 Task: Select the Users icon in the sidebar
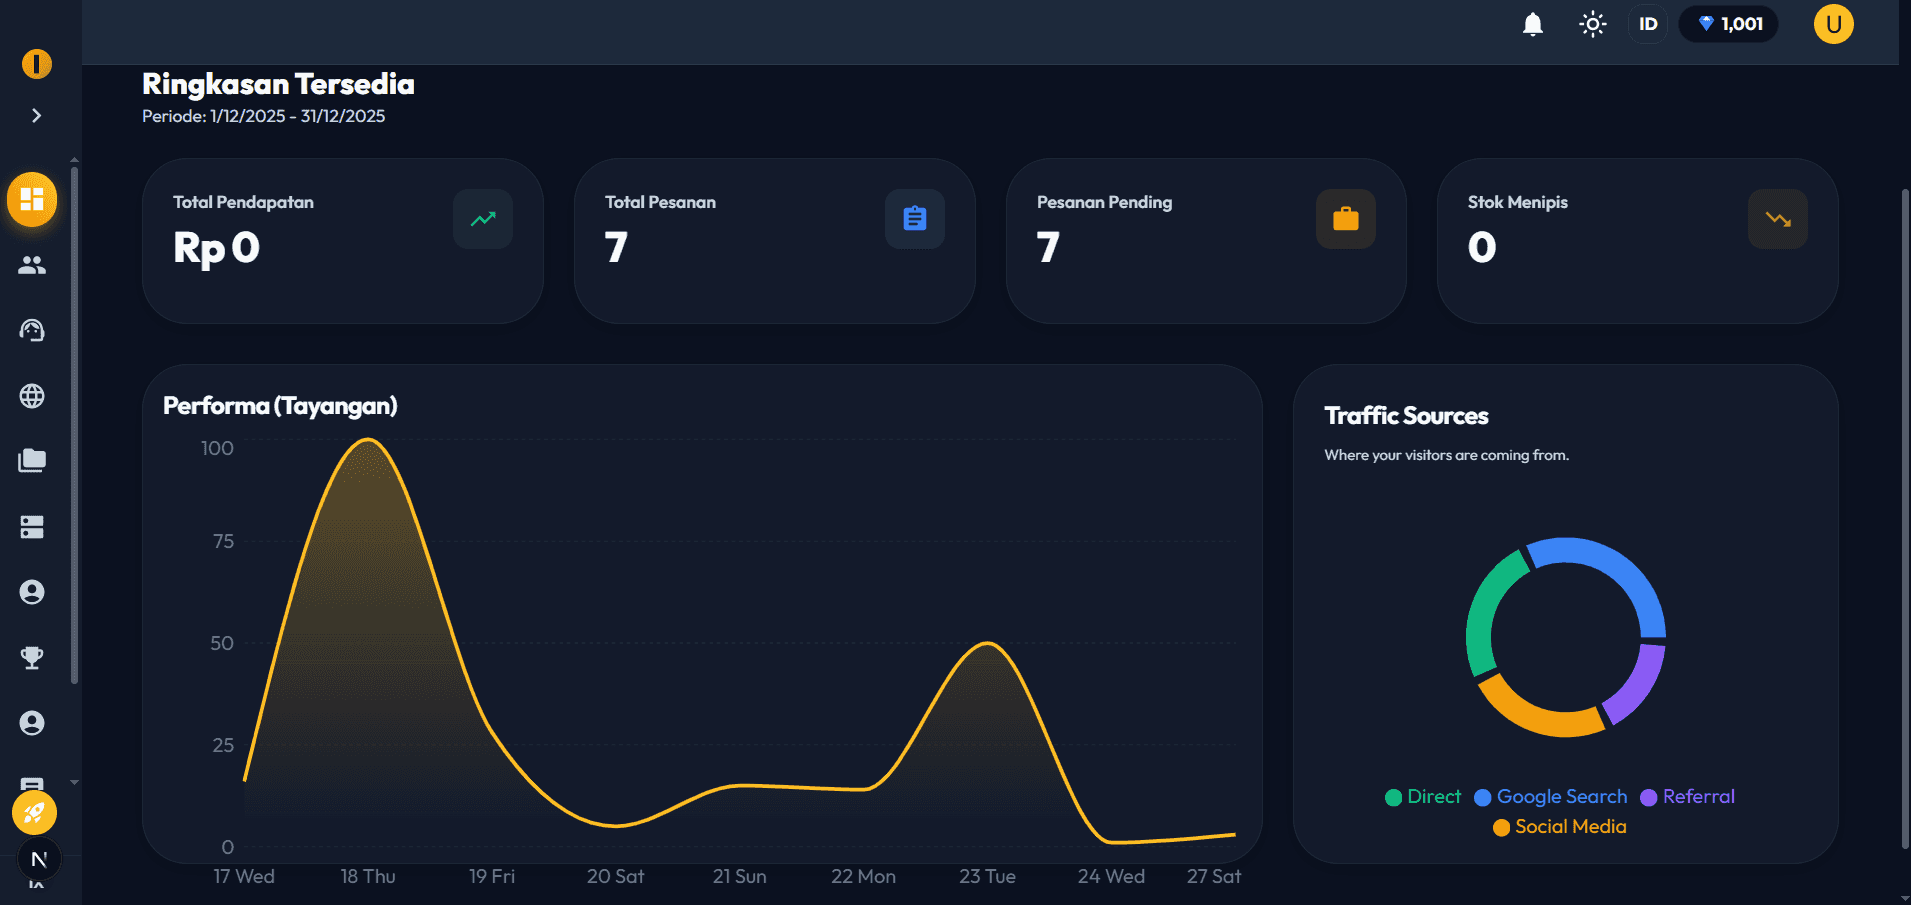click(x=32, y=265)
